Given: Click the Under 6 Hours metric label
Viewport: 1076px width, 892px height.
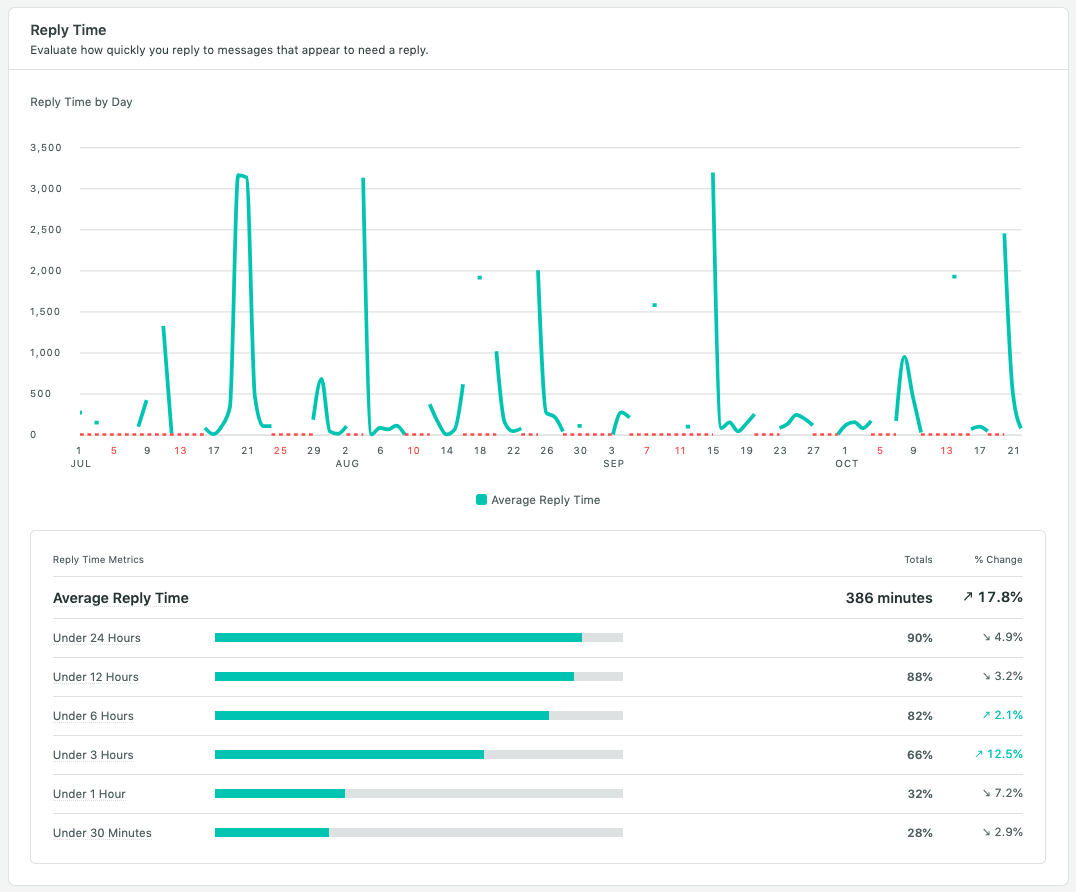Looking at the screenshot, I should (93, 716).
